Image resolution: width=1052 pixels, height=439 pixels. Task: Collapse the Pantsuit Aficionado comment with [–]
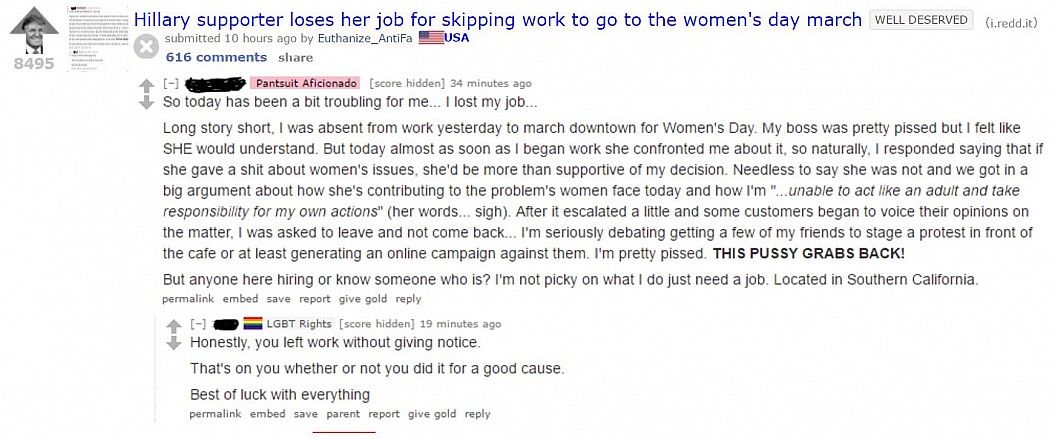click(x=170, y=84)
